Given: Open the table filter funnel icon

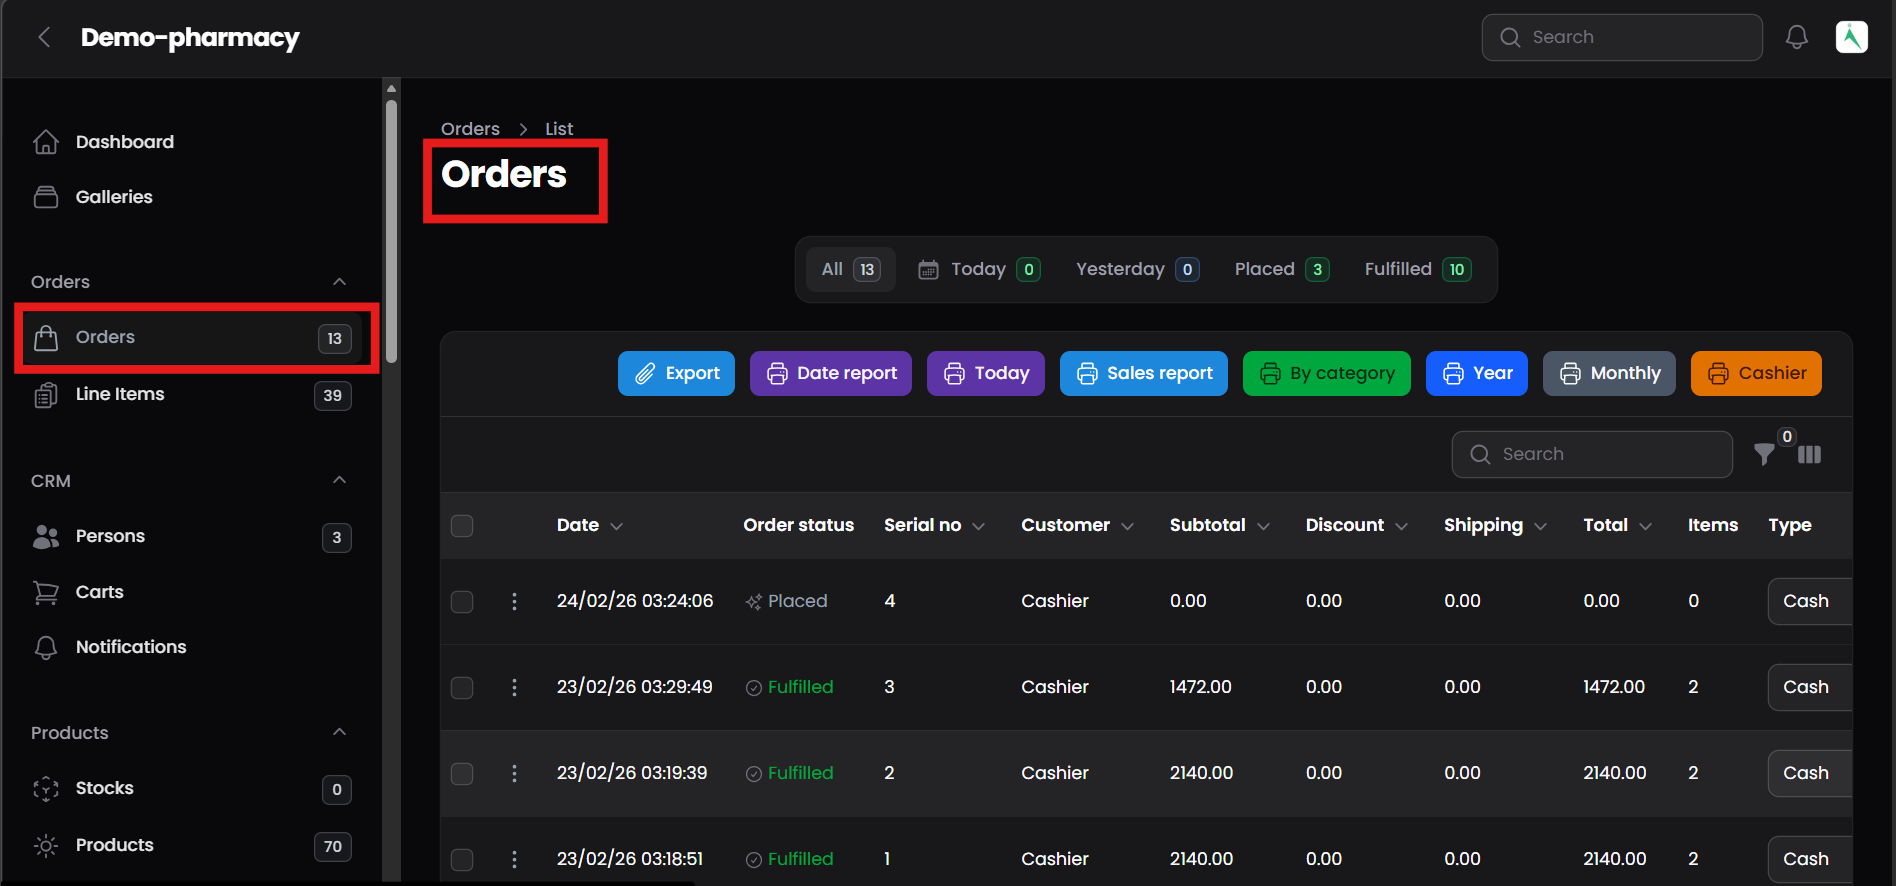Looking at the screenshot, I should pos(1764,455).
